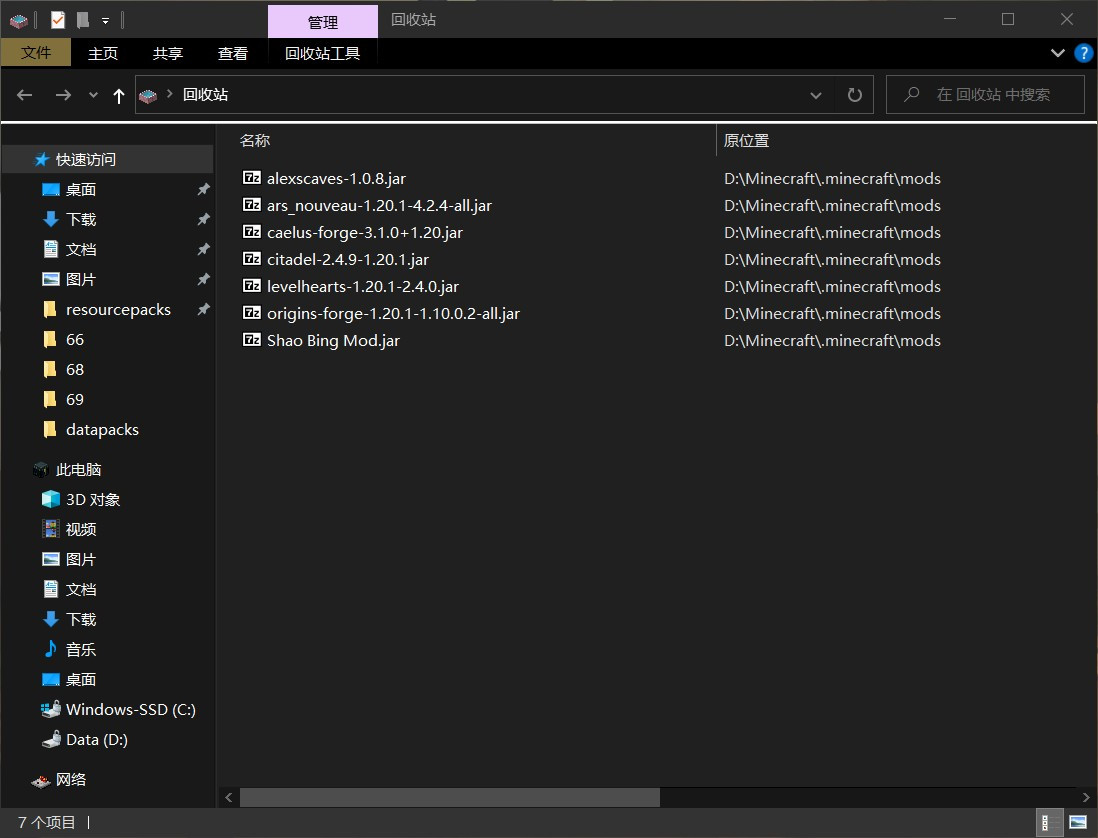Open the 3D 对象 folder
Viewport: 1098px width, 838px height.
[x=93, y=500]
